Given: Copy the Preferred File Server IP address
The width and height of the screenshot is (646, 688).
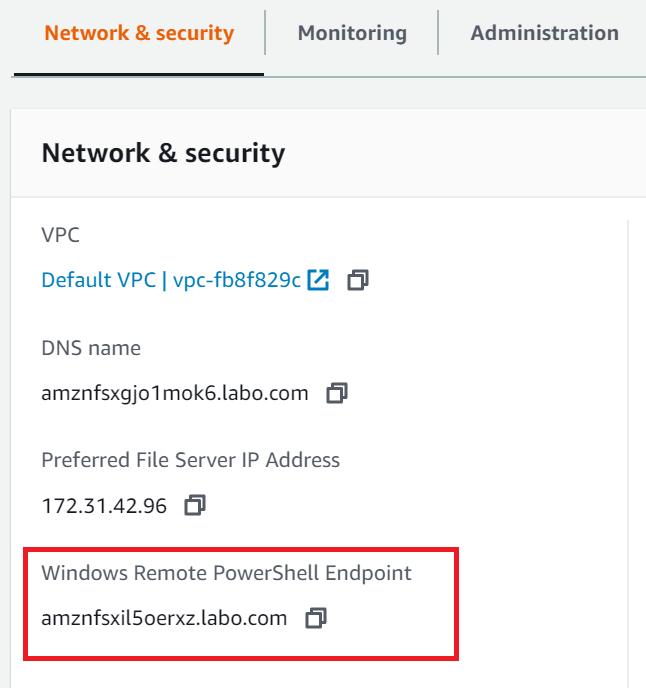Looking at the screenshot, I should 195,506.
